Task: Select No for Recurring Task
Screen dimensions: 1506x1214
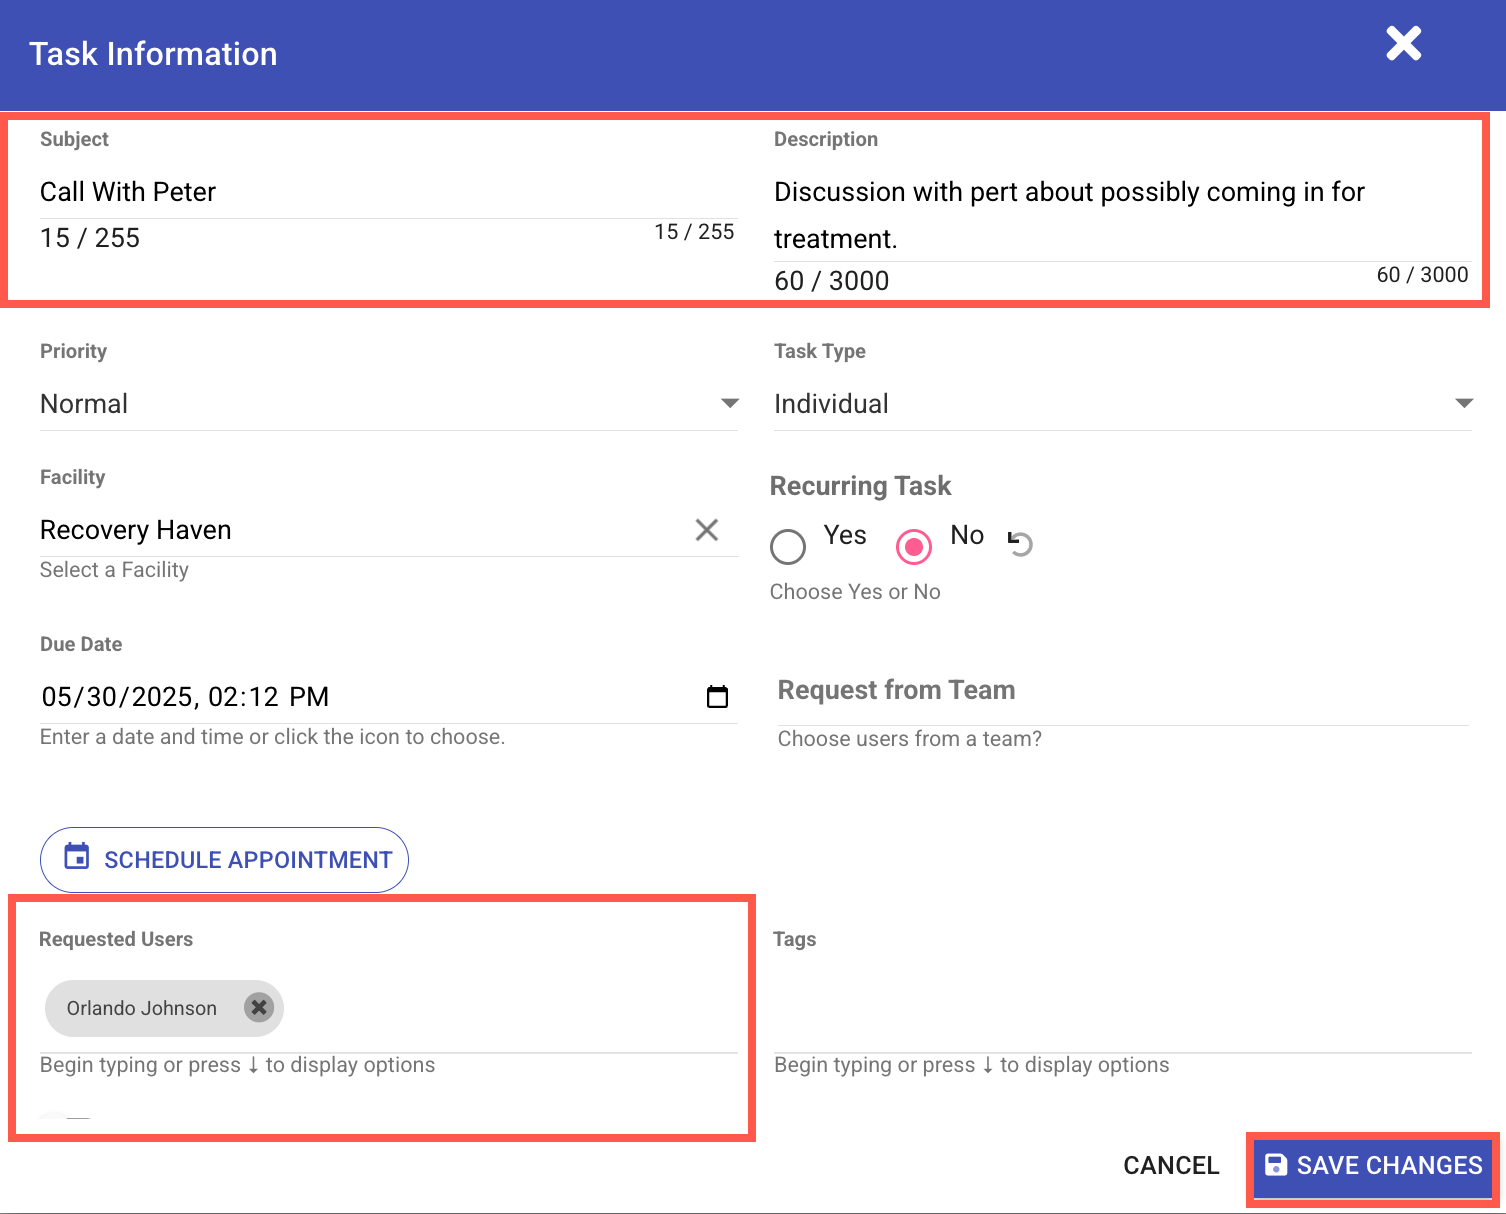Action: 914,546
